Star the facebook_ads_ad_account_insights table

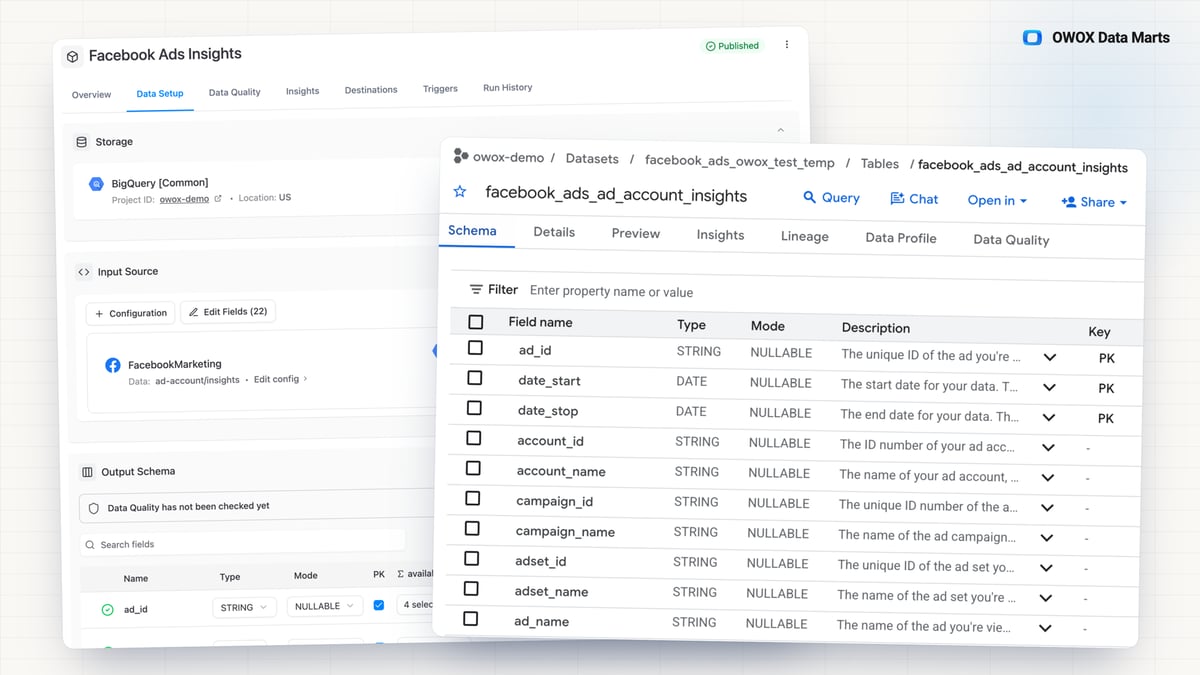tap(460, 192)
